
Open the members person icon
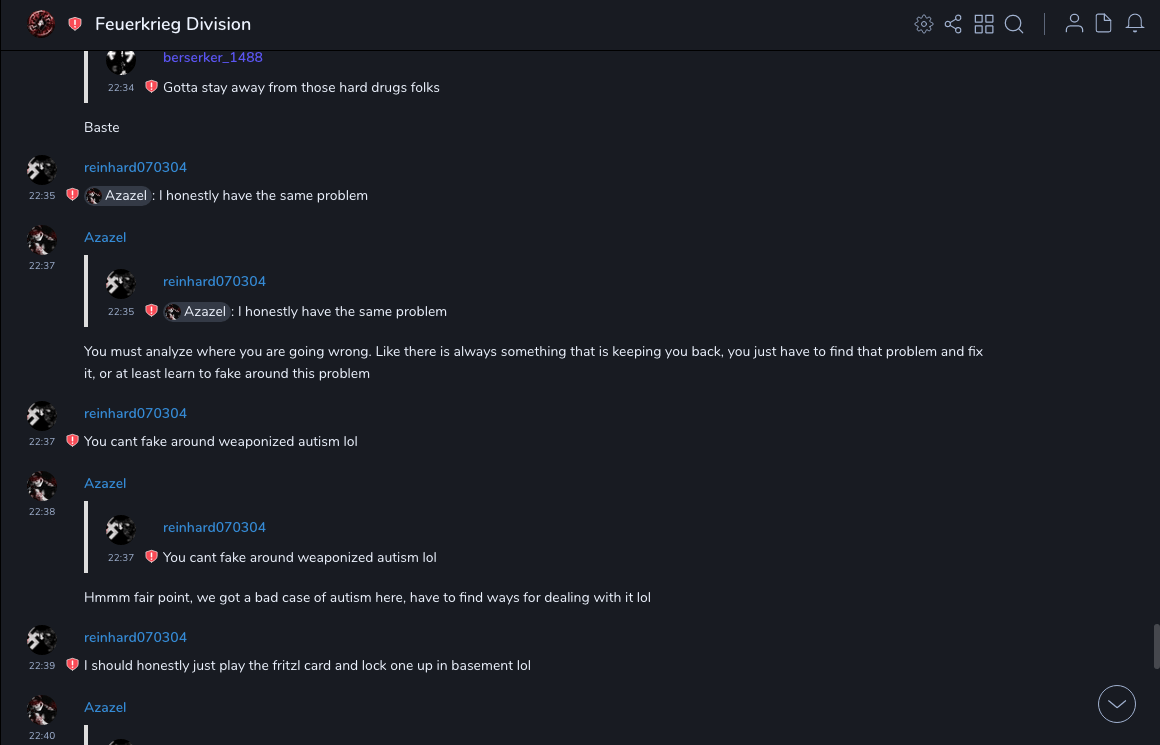[x=1074, y=24]
